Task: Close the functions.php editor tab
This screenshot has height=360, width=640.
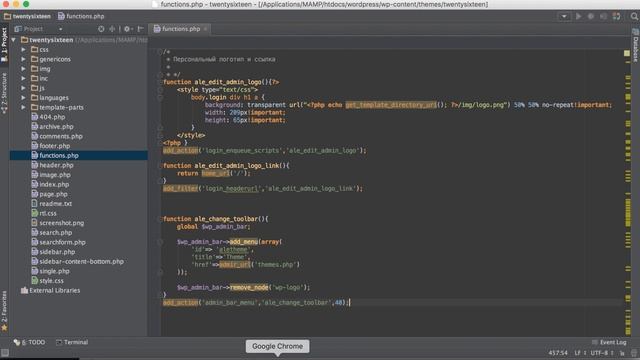Action: (x=205, y=29)
